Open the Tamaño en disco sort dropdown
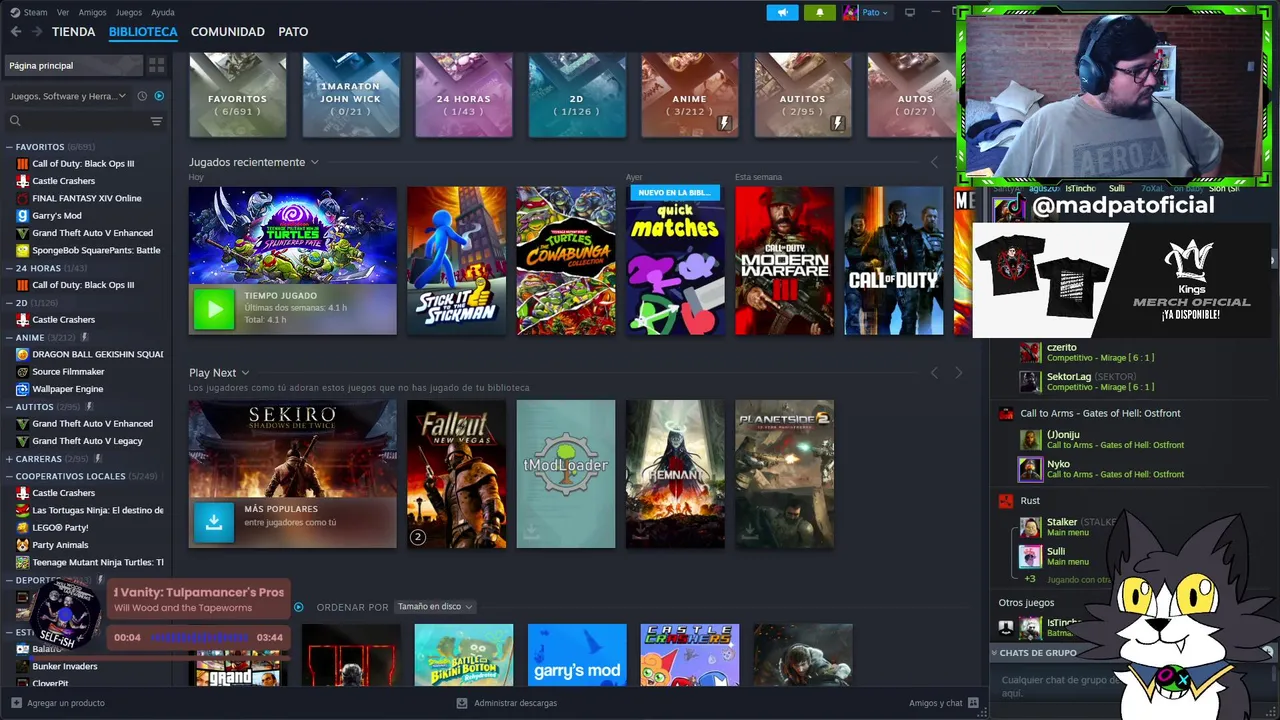Viewport: 1280px width, 720px height. pos(435,607)
